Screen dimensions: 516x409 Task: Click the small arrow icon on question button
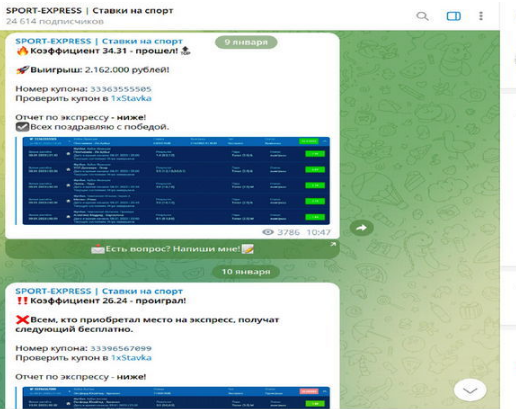tap(333, 244)
